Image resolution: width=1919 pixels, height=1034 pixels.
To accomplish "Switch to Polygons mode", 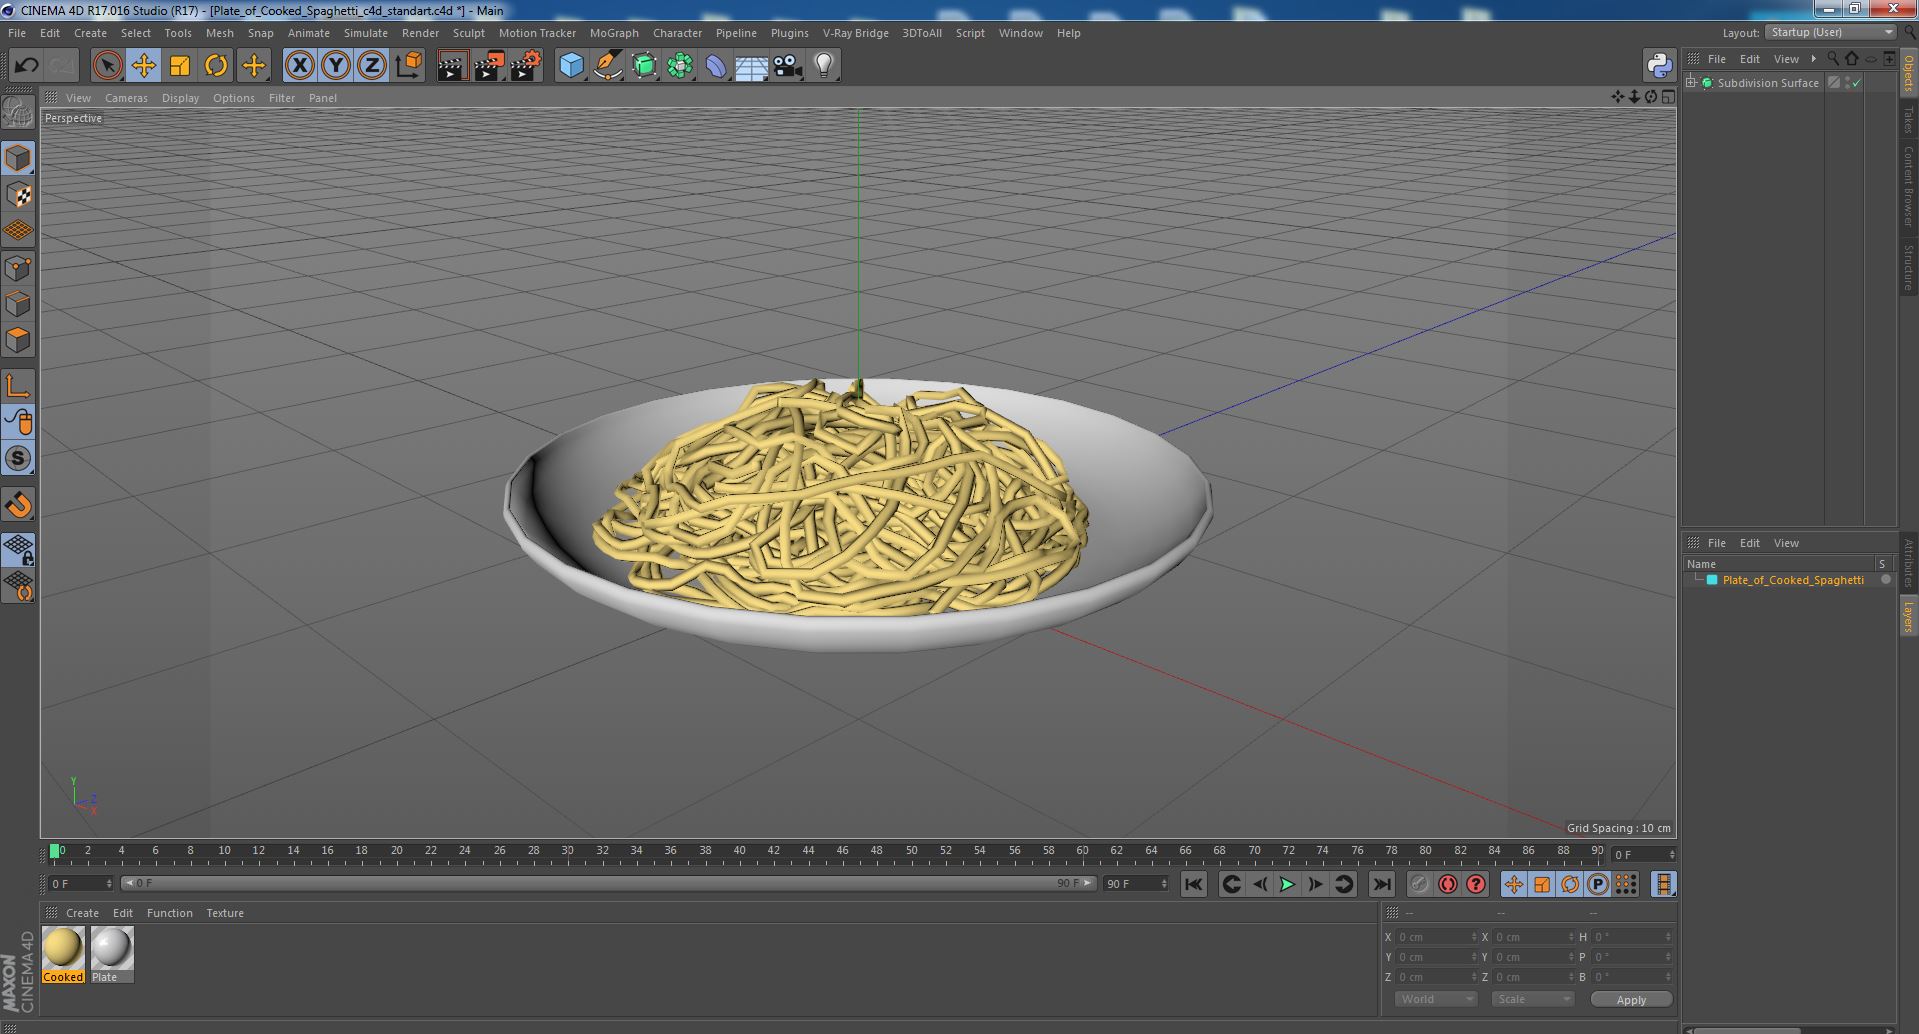I will coord(18,339).
